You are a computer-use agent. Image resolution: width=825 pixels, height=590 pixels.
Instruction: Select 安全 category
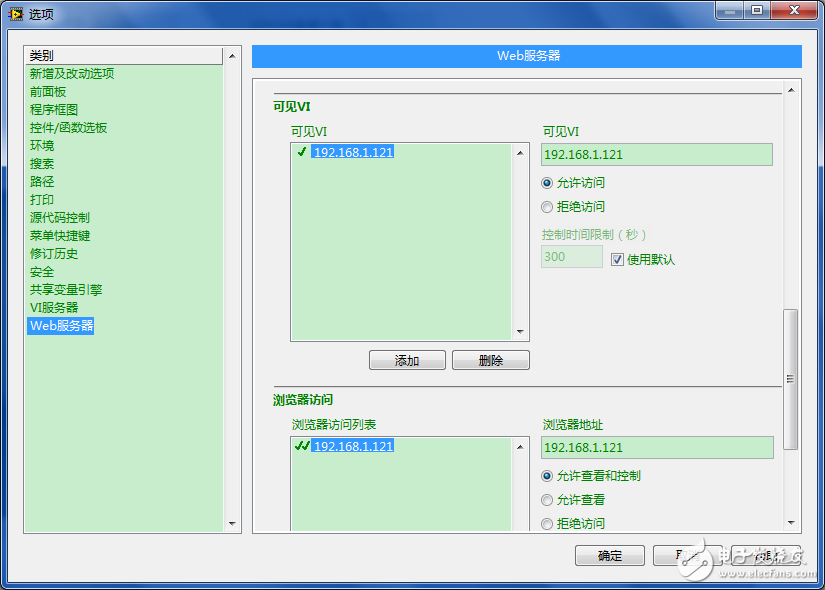pyautogui.click(x=42, y=272)
